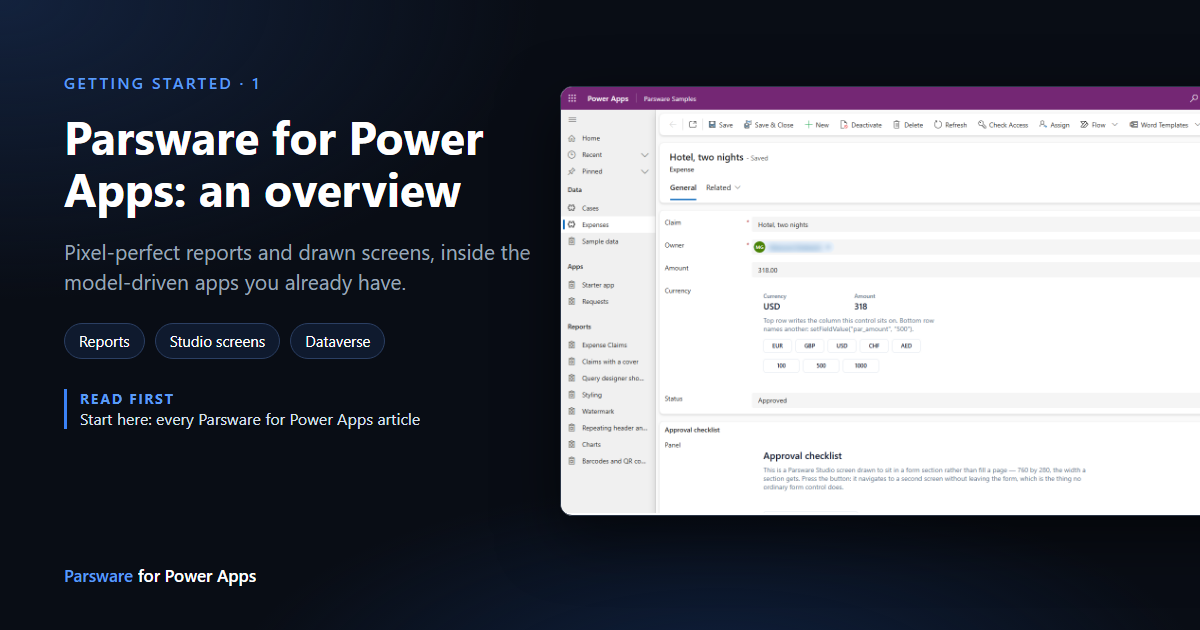This screenshot has width=1200, height=630.
Task: Deactivate the current record
Action: 861,125
